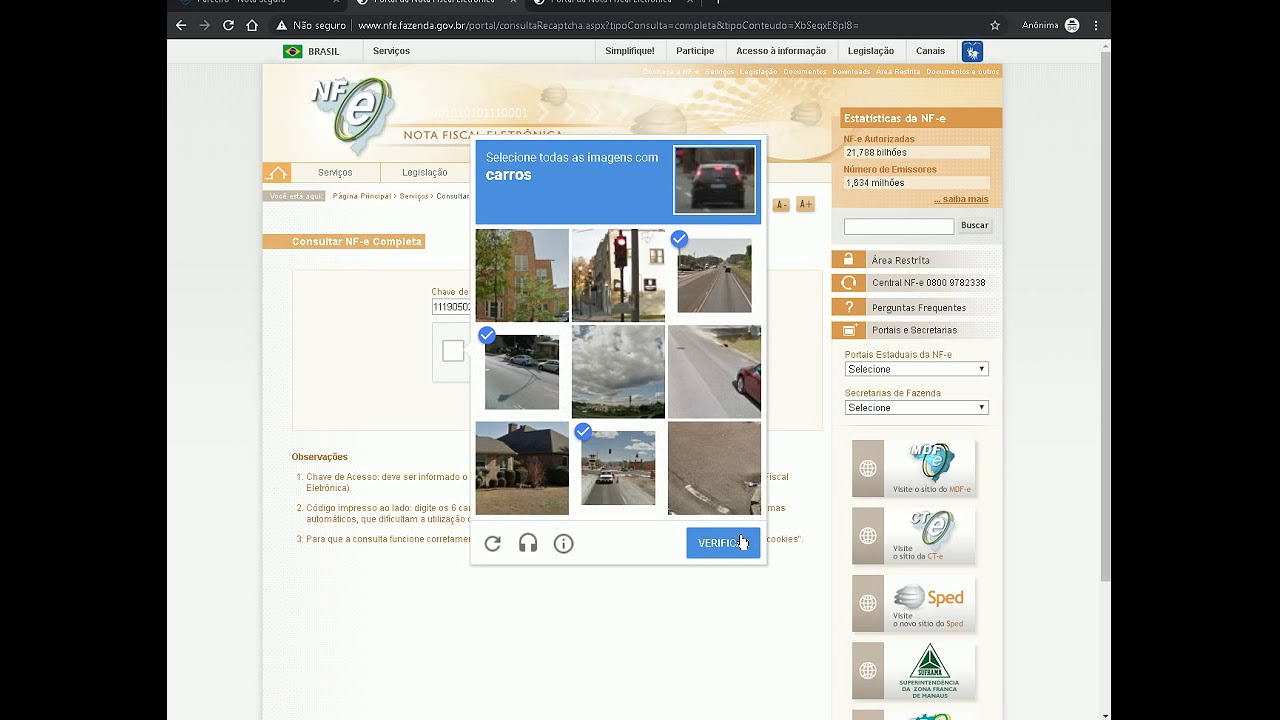Click the Serviços breadcrumb link

[414, 196]
